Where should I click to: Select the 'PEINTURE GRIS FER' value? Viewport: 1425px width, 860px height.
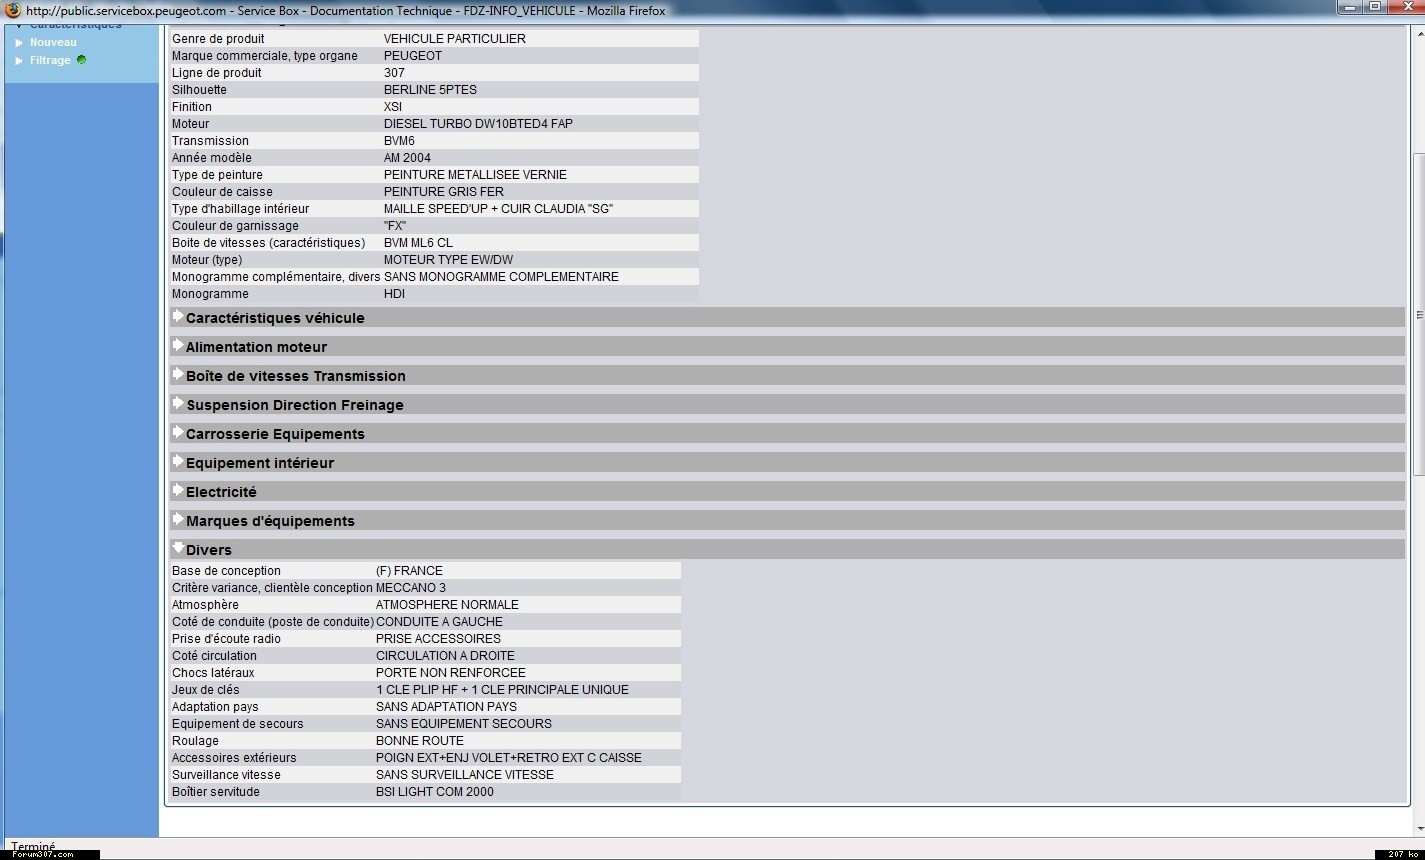444,192
